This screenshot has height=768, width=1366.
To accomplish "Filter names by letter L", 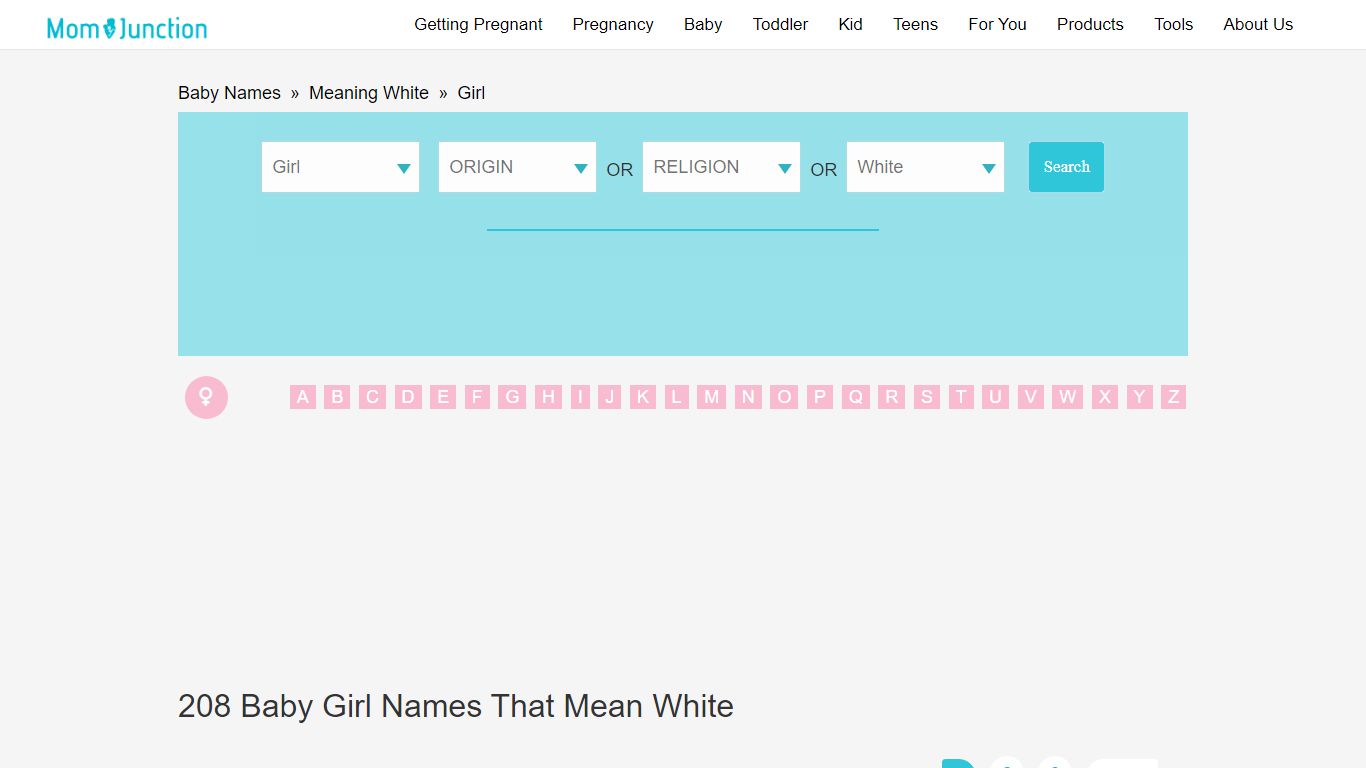I will click(677, 397).
